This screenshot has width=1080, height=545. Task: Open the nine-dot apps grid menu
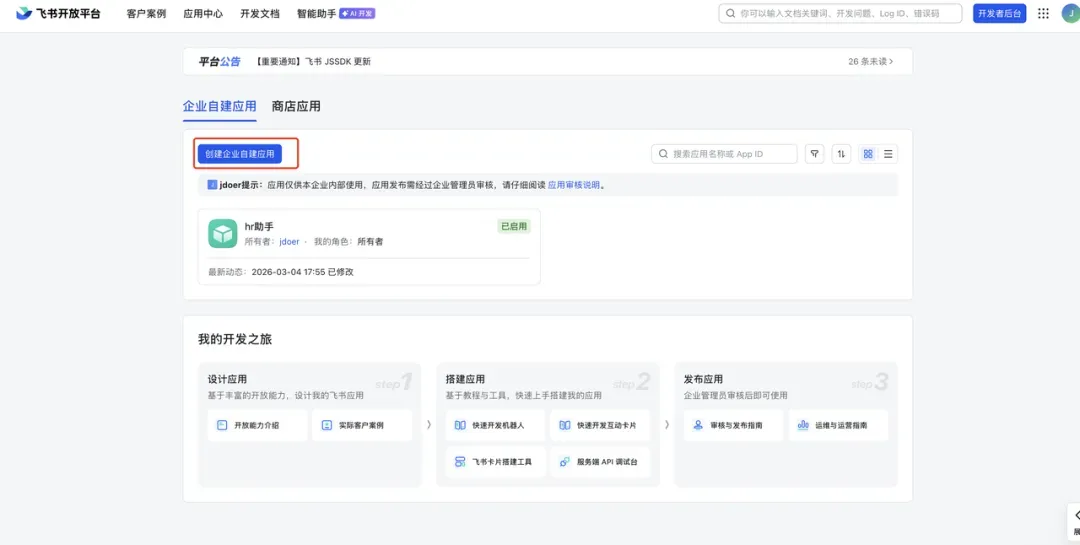(x=1043, y=14)
